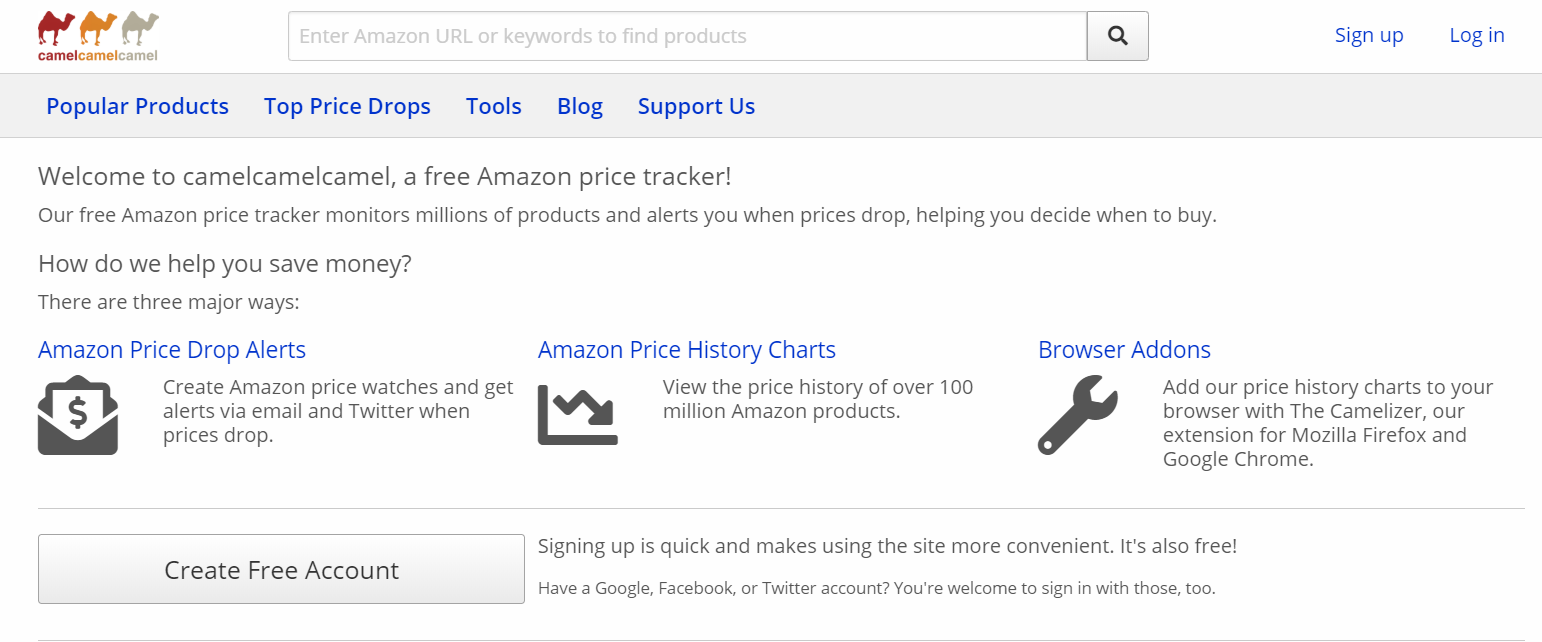Viewport: 1542px width, 642px height.
Task: Click the Browser Addons heading link
Action: [x=1124, y=350]
